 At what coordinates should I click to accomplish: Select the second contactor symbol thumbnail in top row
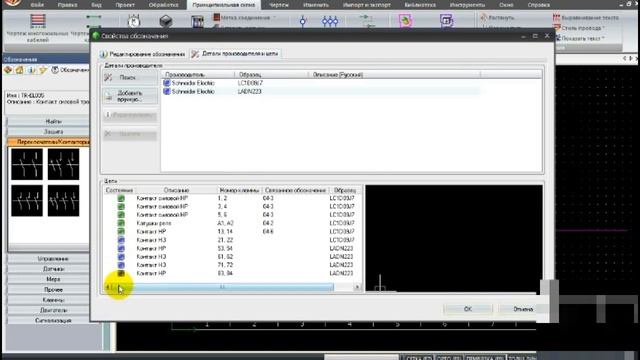[x=63, y=164]
